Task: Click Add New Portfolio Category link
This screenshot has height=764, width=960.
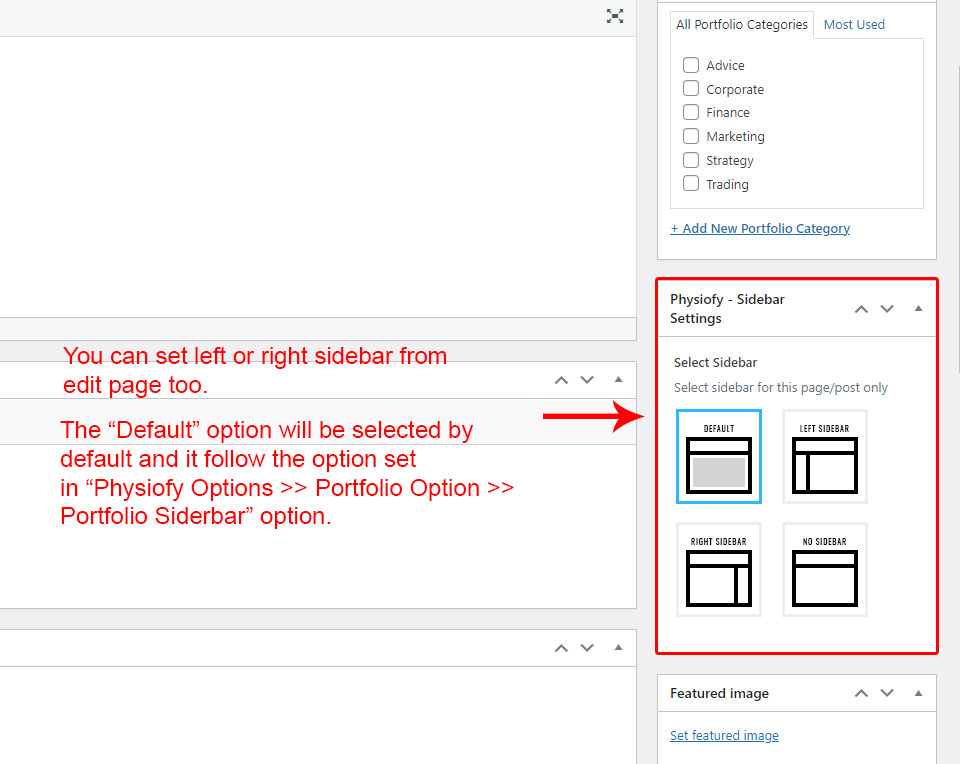Action: (x=760, y=228)
